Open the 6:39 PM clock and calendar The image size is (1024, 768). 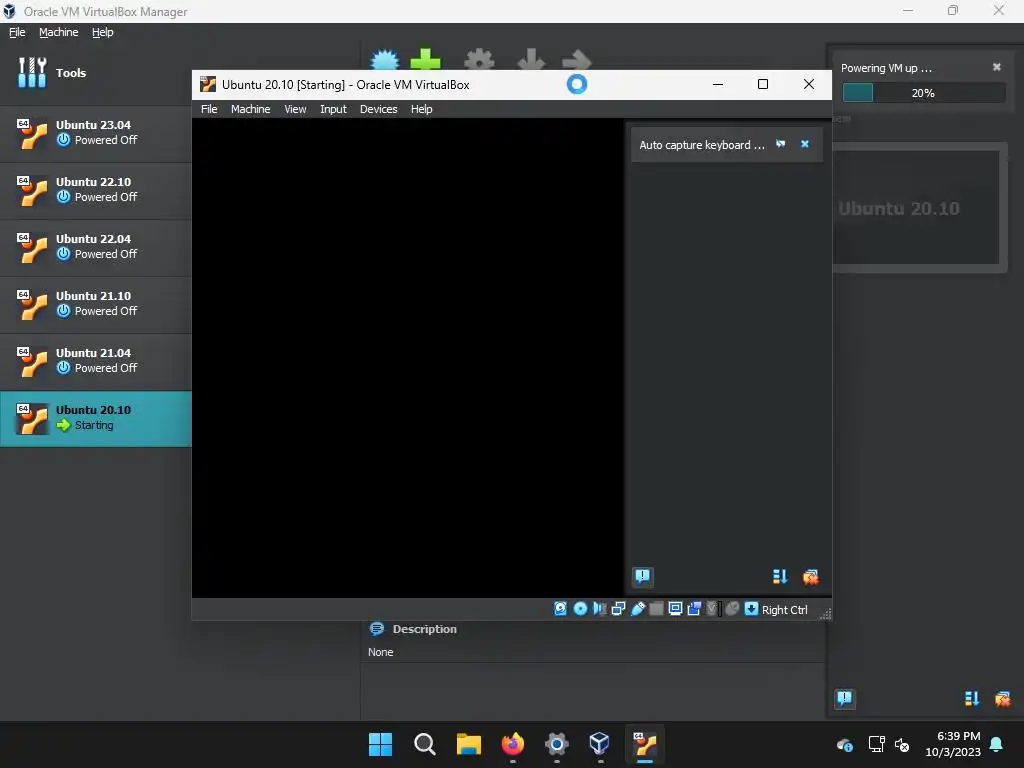(953, 744)
